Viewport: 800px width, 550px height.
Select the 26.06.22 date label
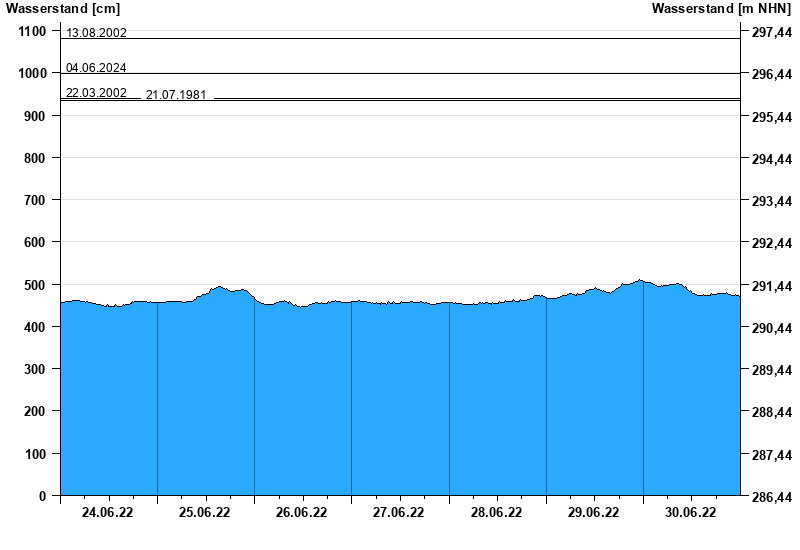pos(301,513)
